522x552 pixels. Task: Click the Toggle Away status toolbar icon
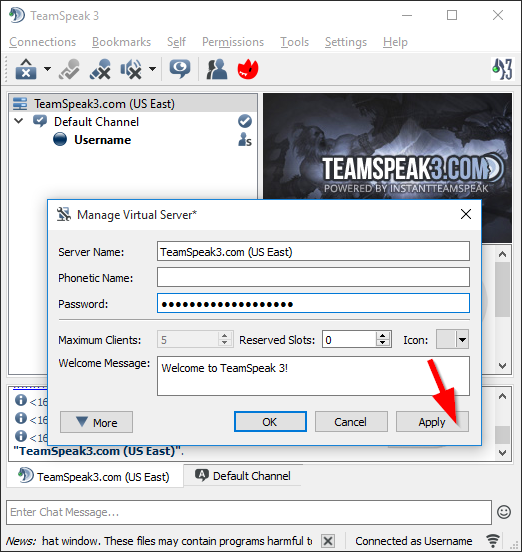(69, 69)
